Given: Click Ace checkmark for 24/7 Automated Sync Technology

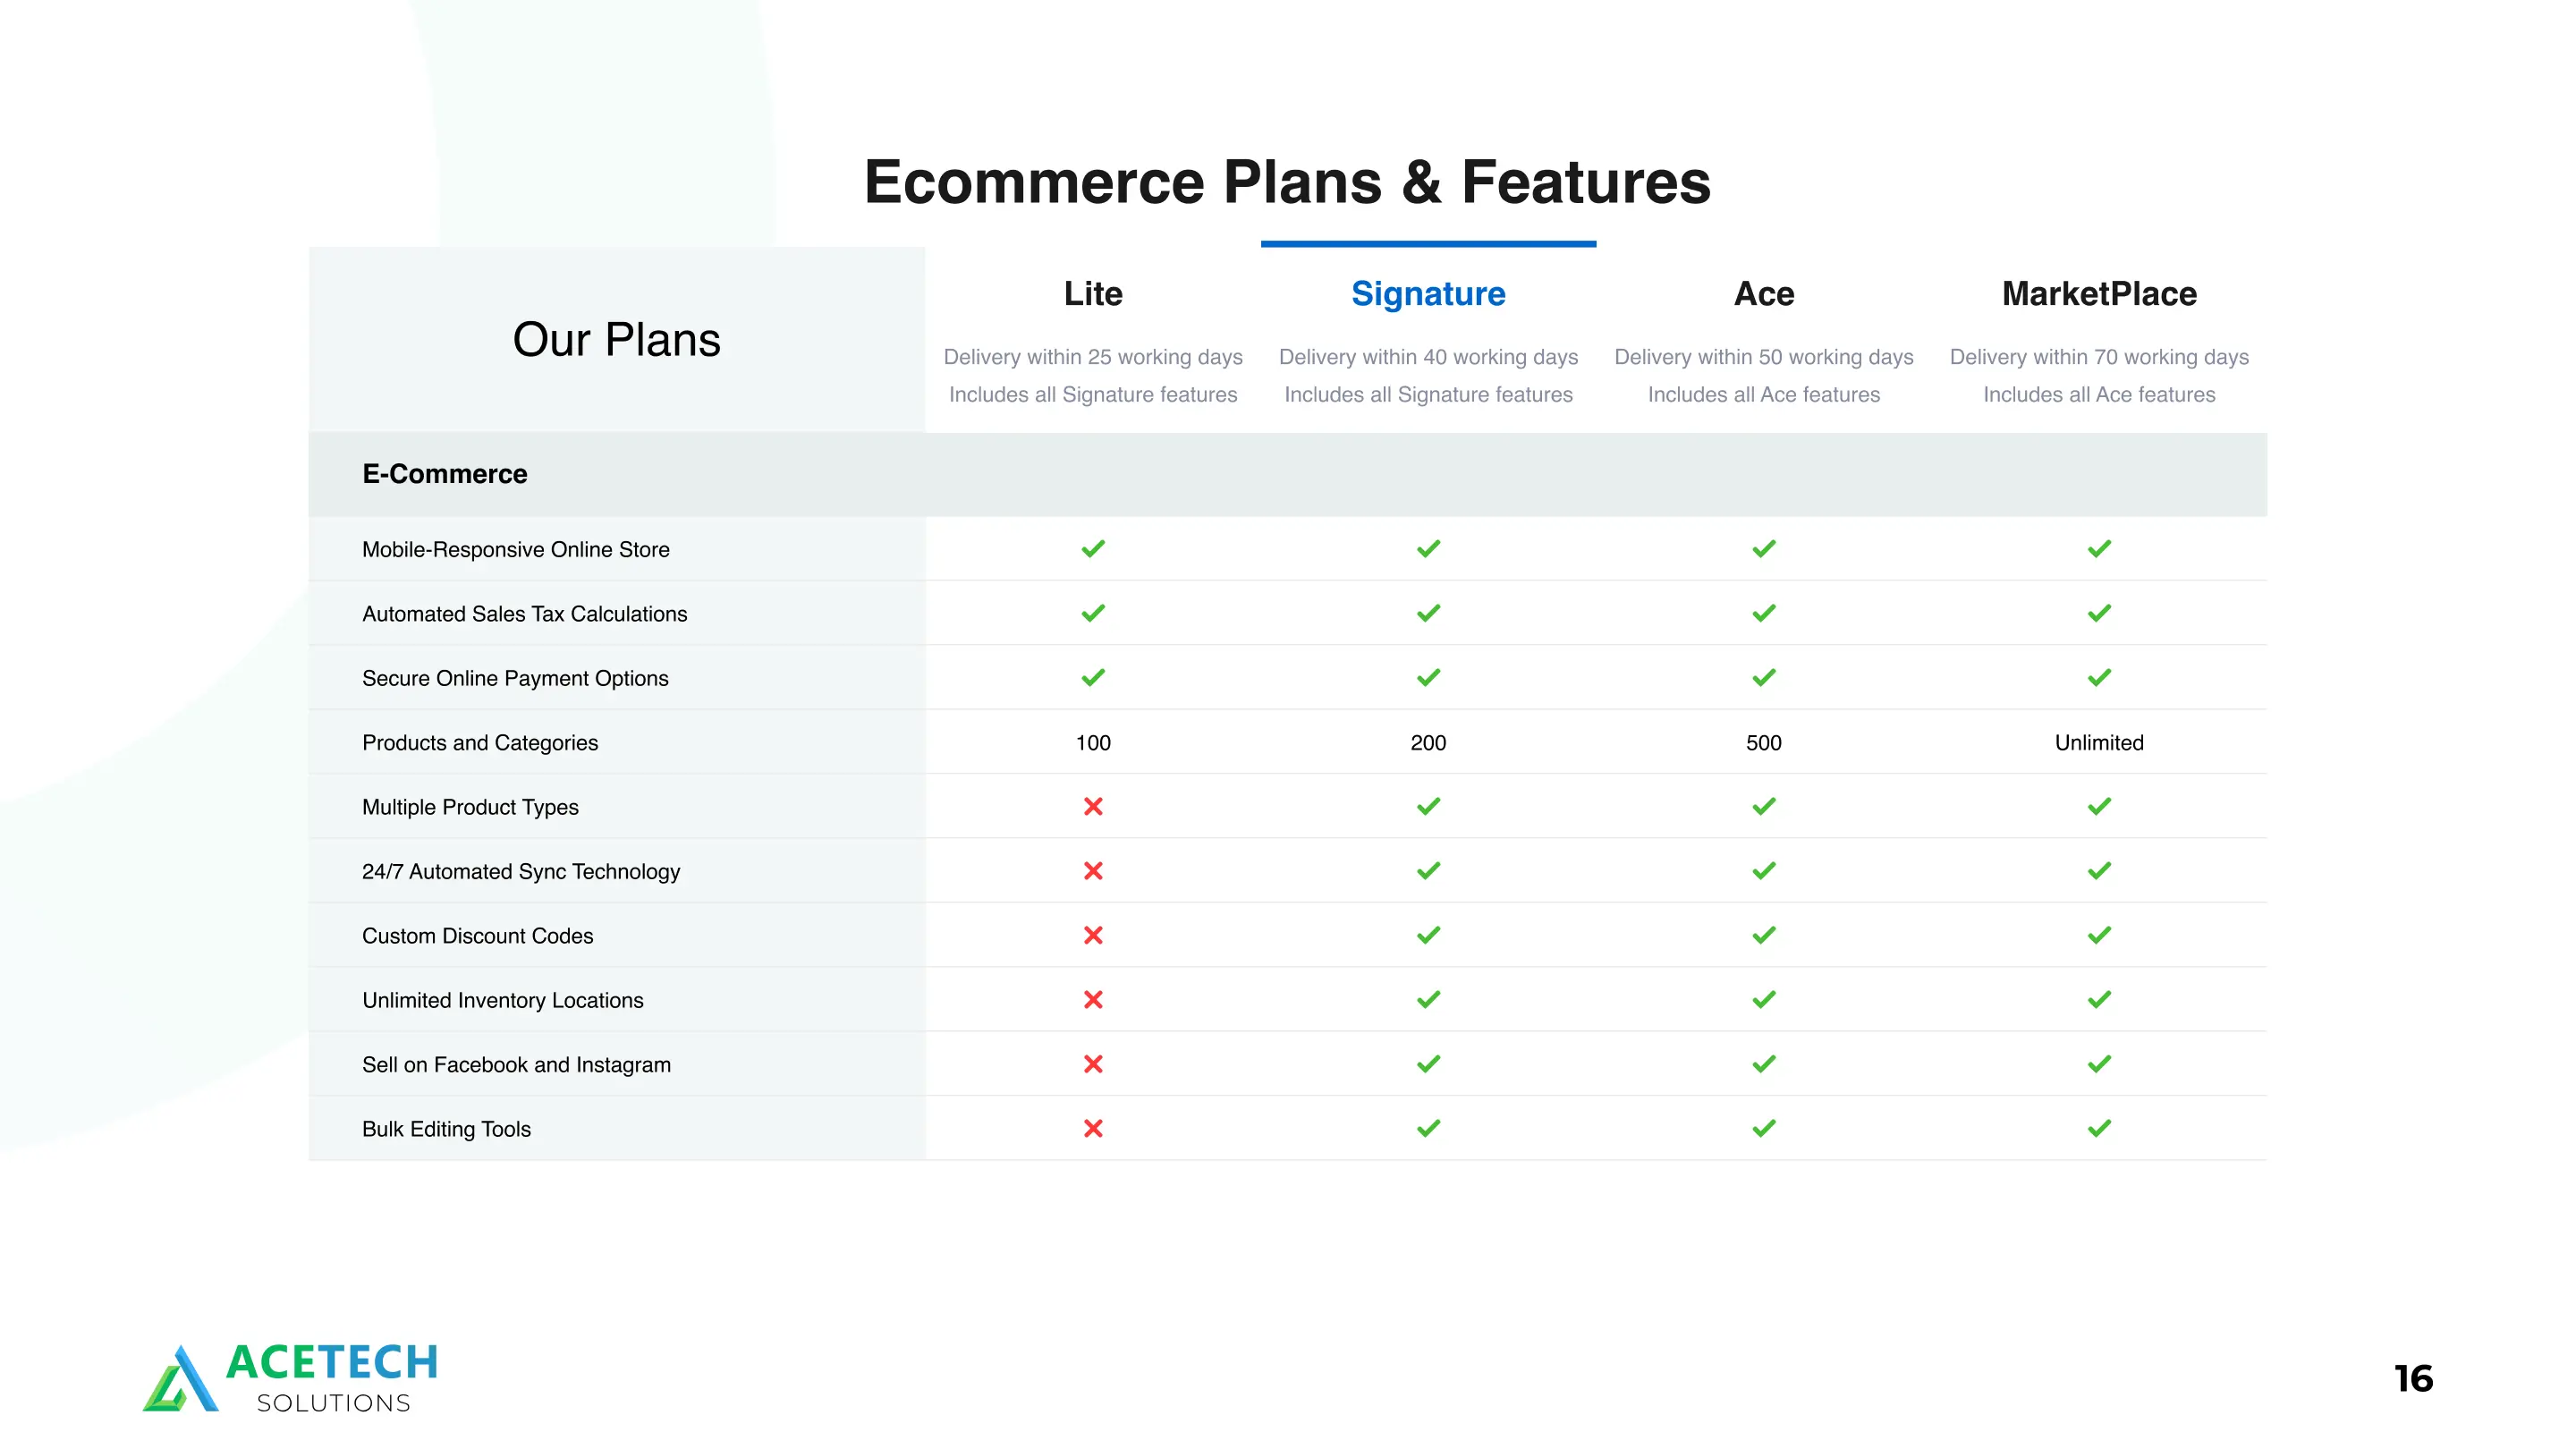Looking at the screenshot, I should [x=1764, y=871].
